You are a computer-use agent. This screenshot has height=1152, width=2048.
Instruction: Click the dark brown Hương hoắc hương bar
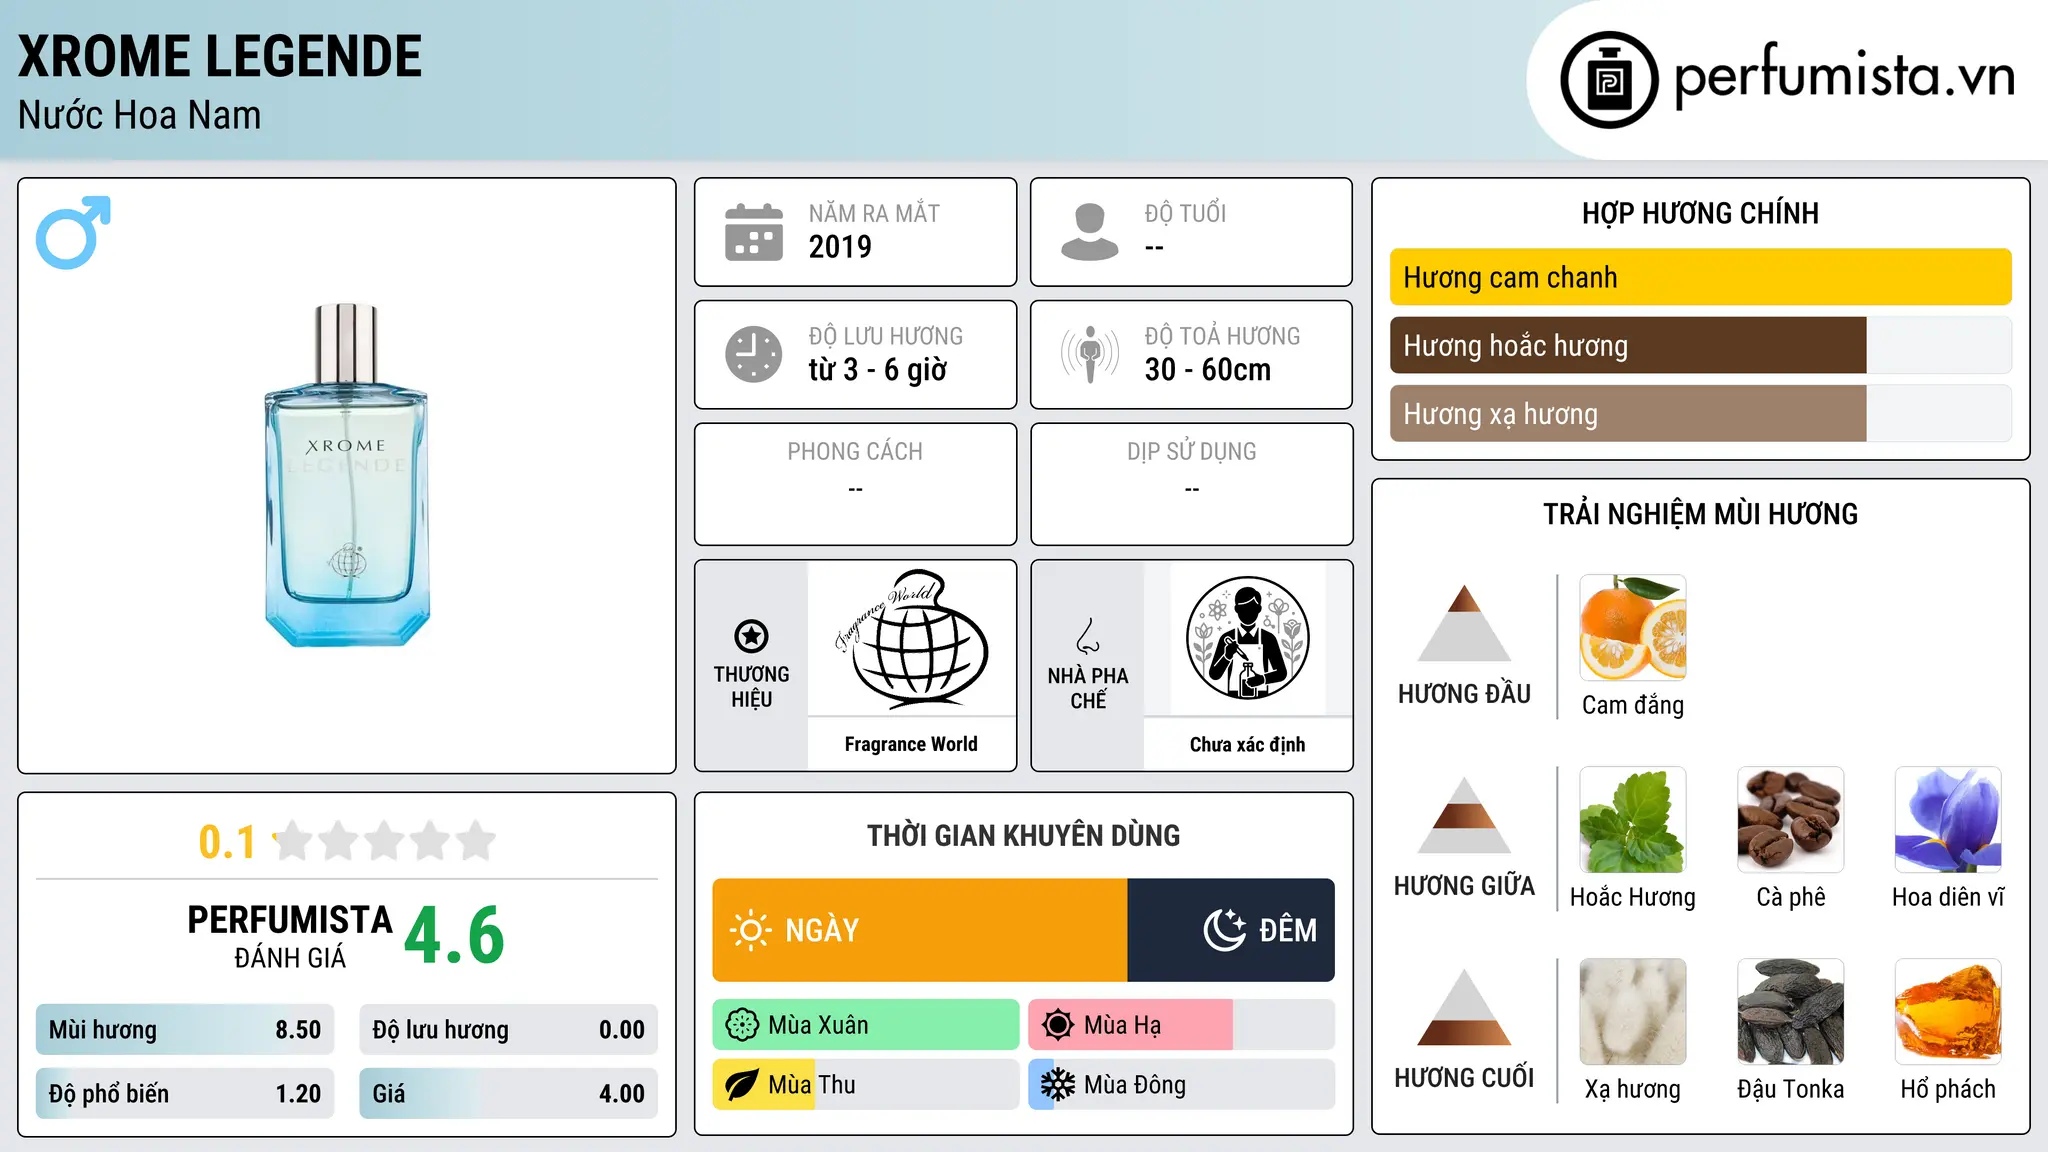1628,345
